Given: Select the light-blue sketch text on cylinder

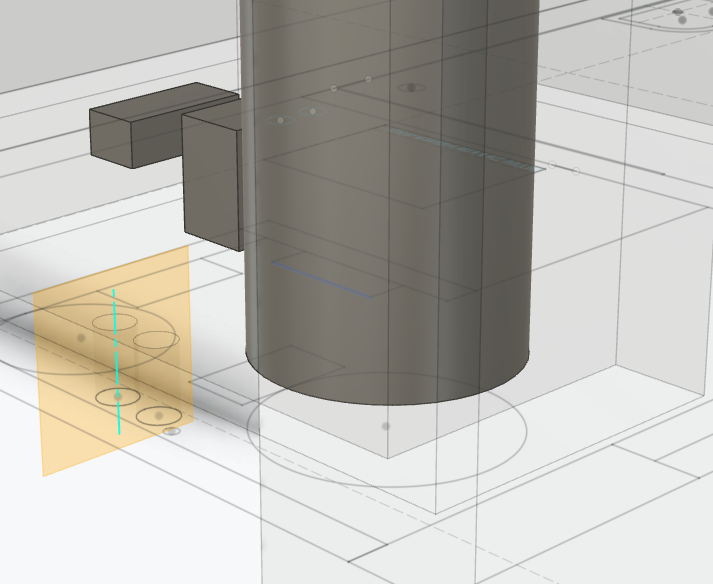Looking at the screenshot, I should pos(466,150).
